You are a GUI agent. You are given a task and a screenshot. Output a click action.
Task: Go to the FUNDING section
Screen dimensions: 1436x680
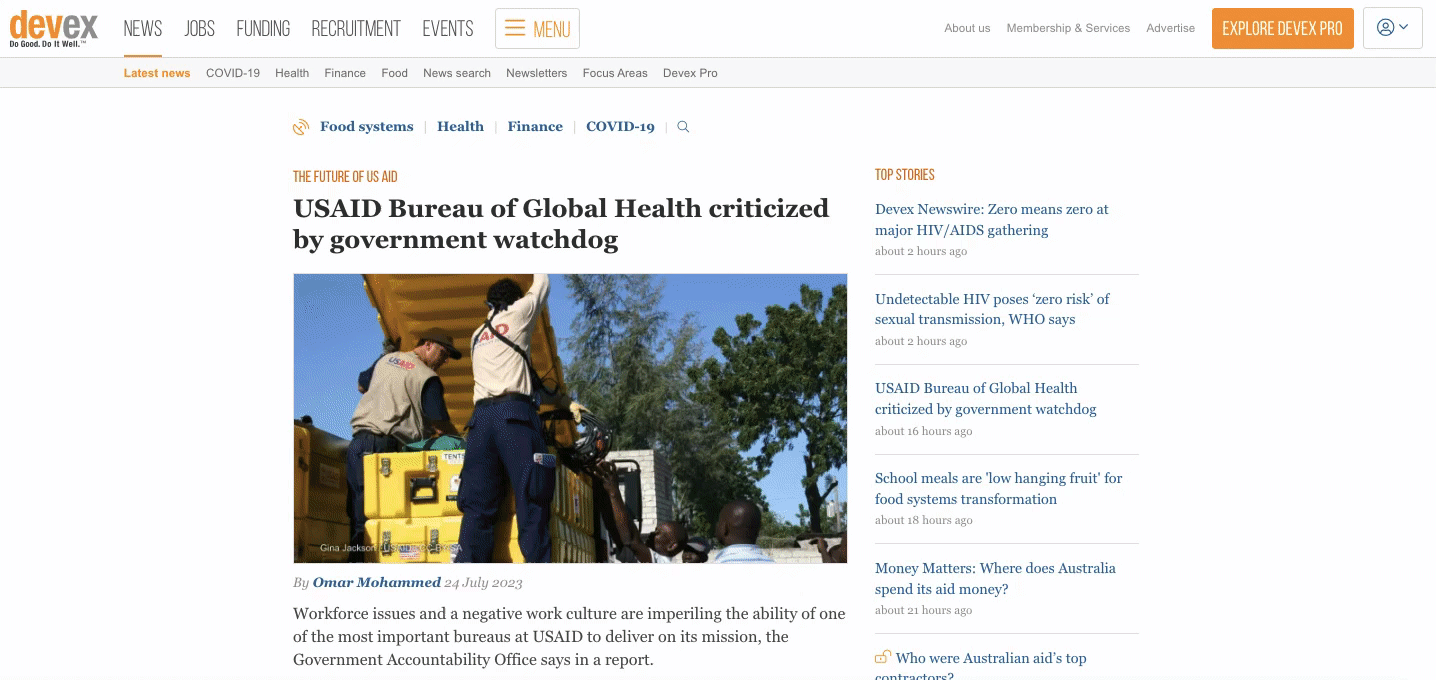(263, 29)
